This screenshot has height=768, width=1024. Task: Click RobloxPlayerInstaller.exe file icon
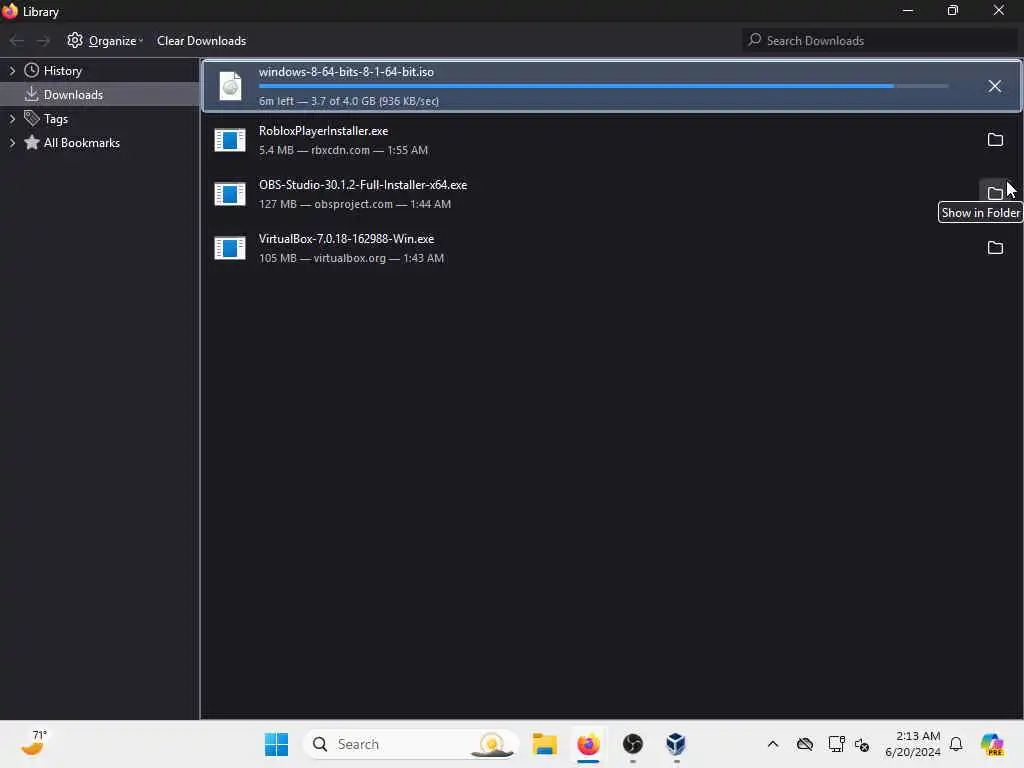pyautogui.click(x=230, y=140)
